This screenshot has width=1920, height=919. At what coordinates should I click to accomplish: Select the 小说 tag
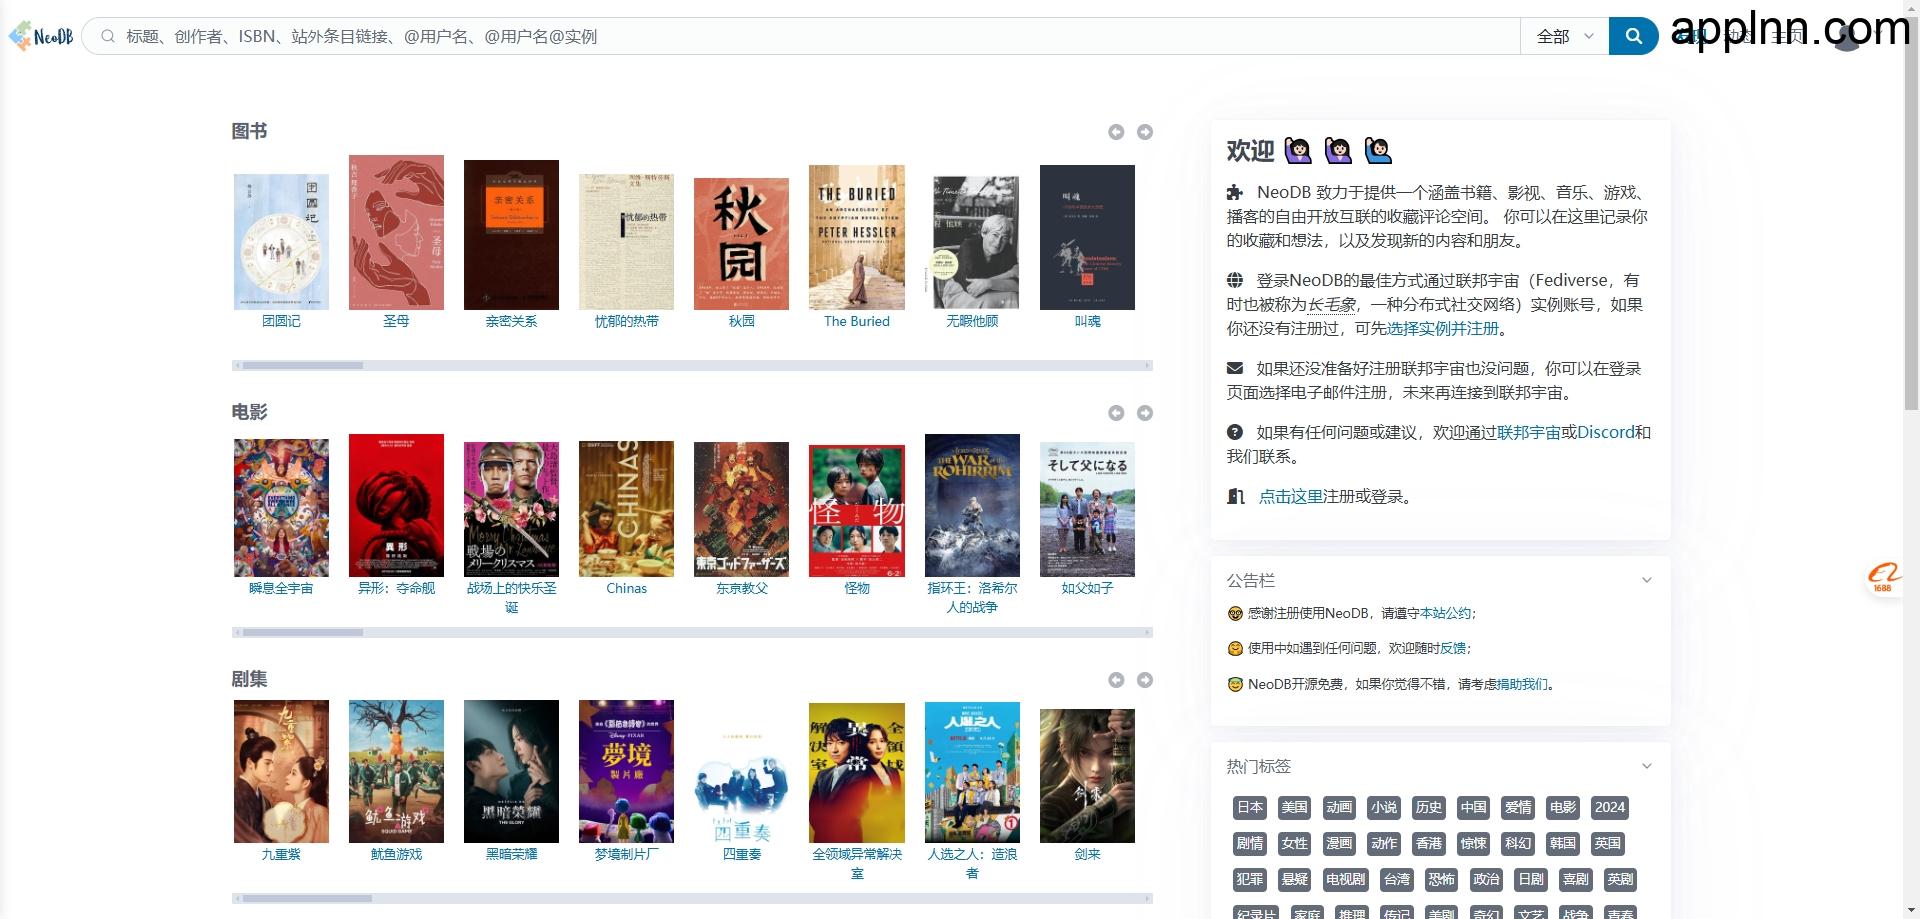coord(1384,807)
